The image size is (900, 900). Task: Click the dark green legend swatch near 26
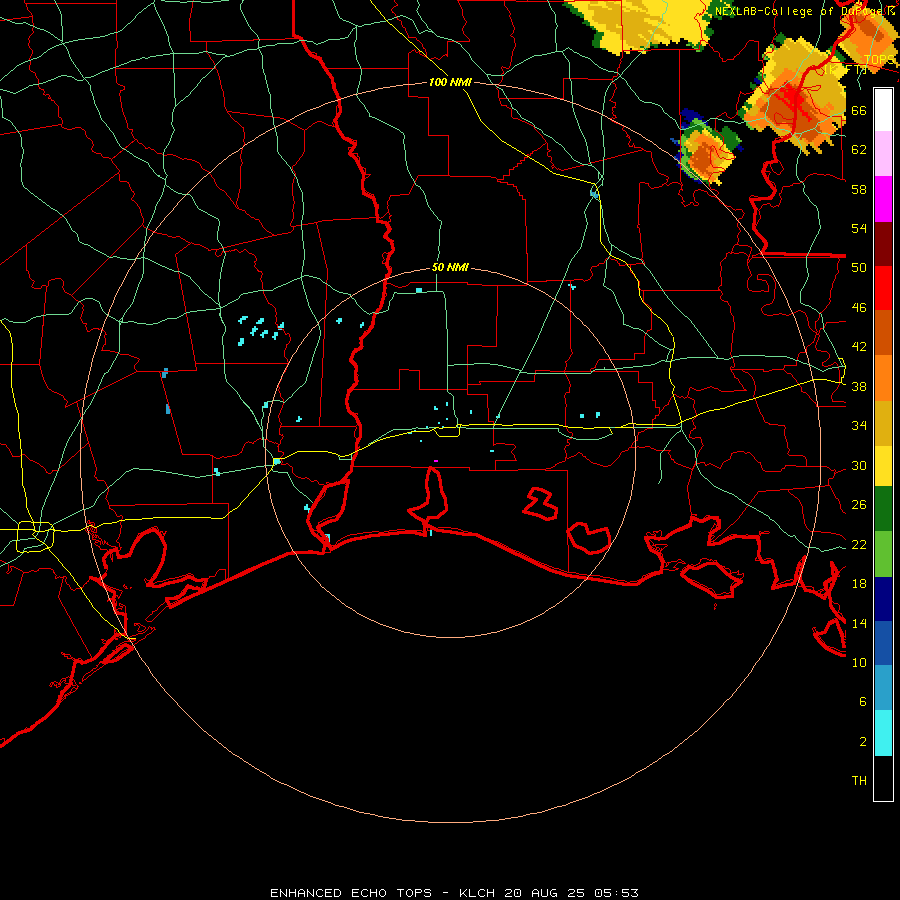883,509
